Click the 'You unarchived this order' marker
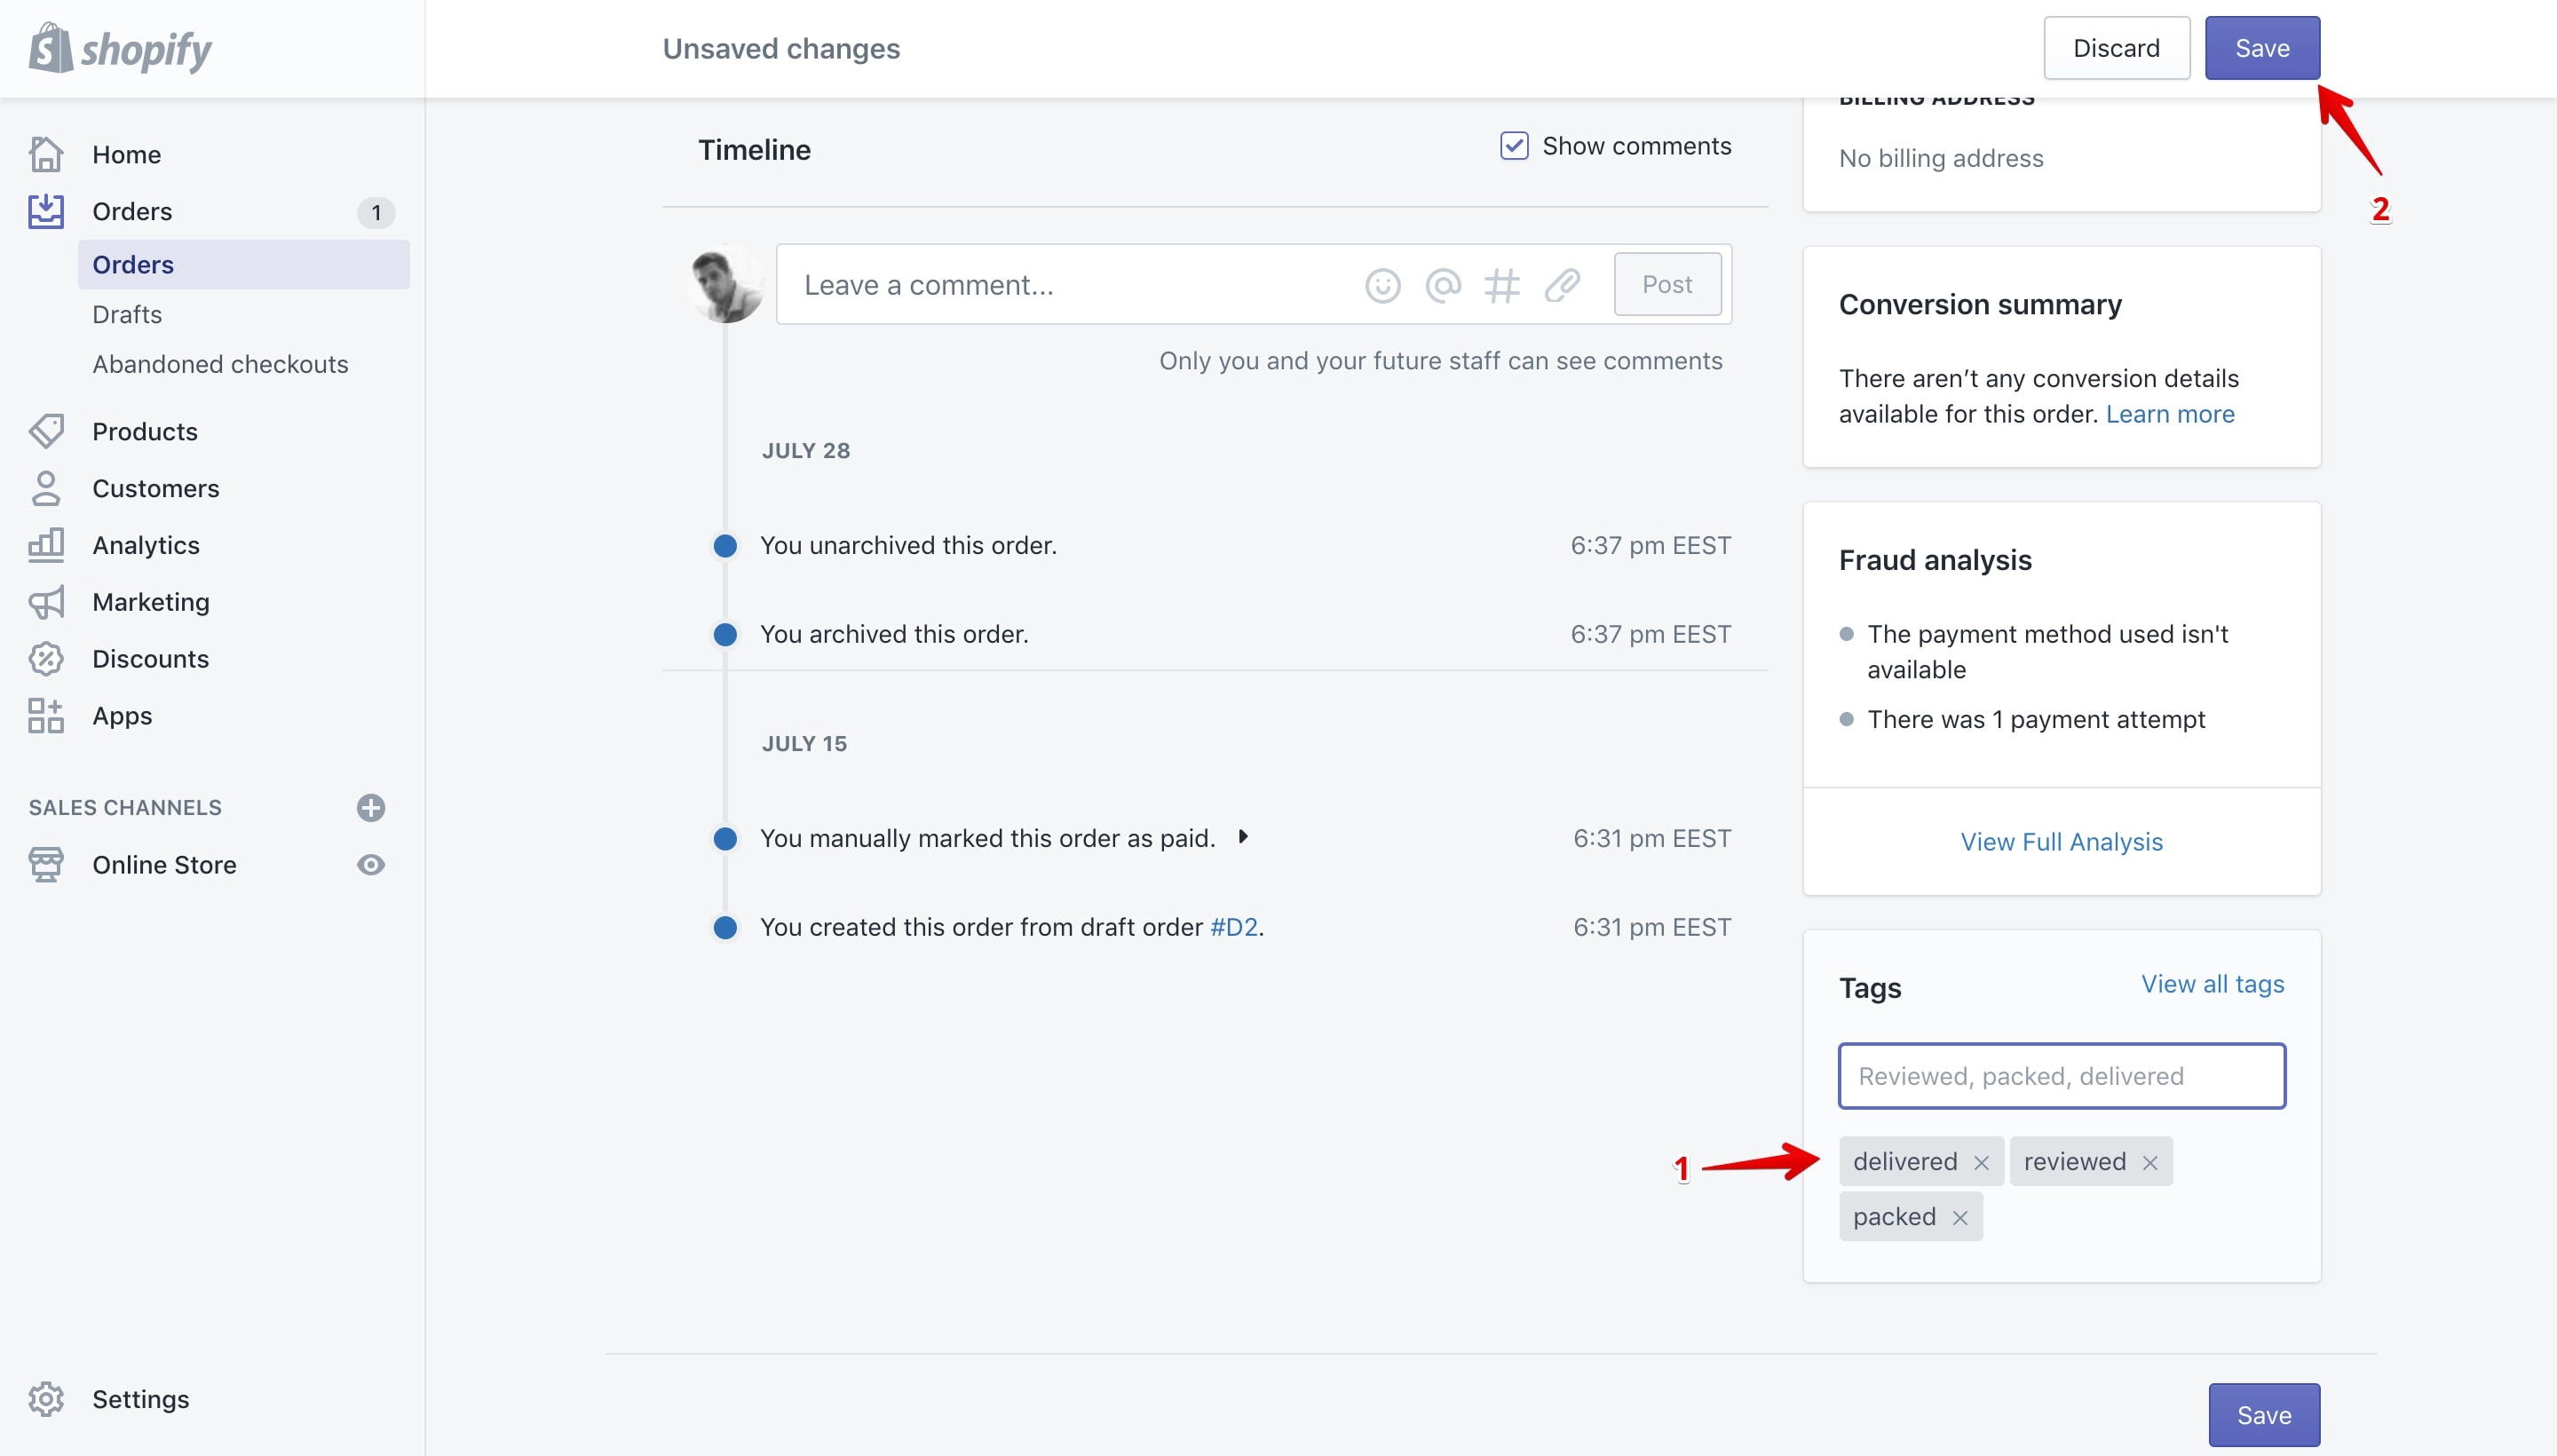 725,546
